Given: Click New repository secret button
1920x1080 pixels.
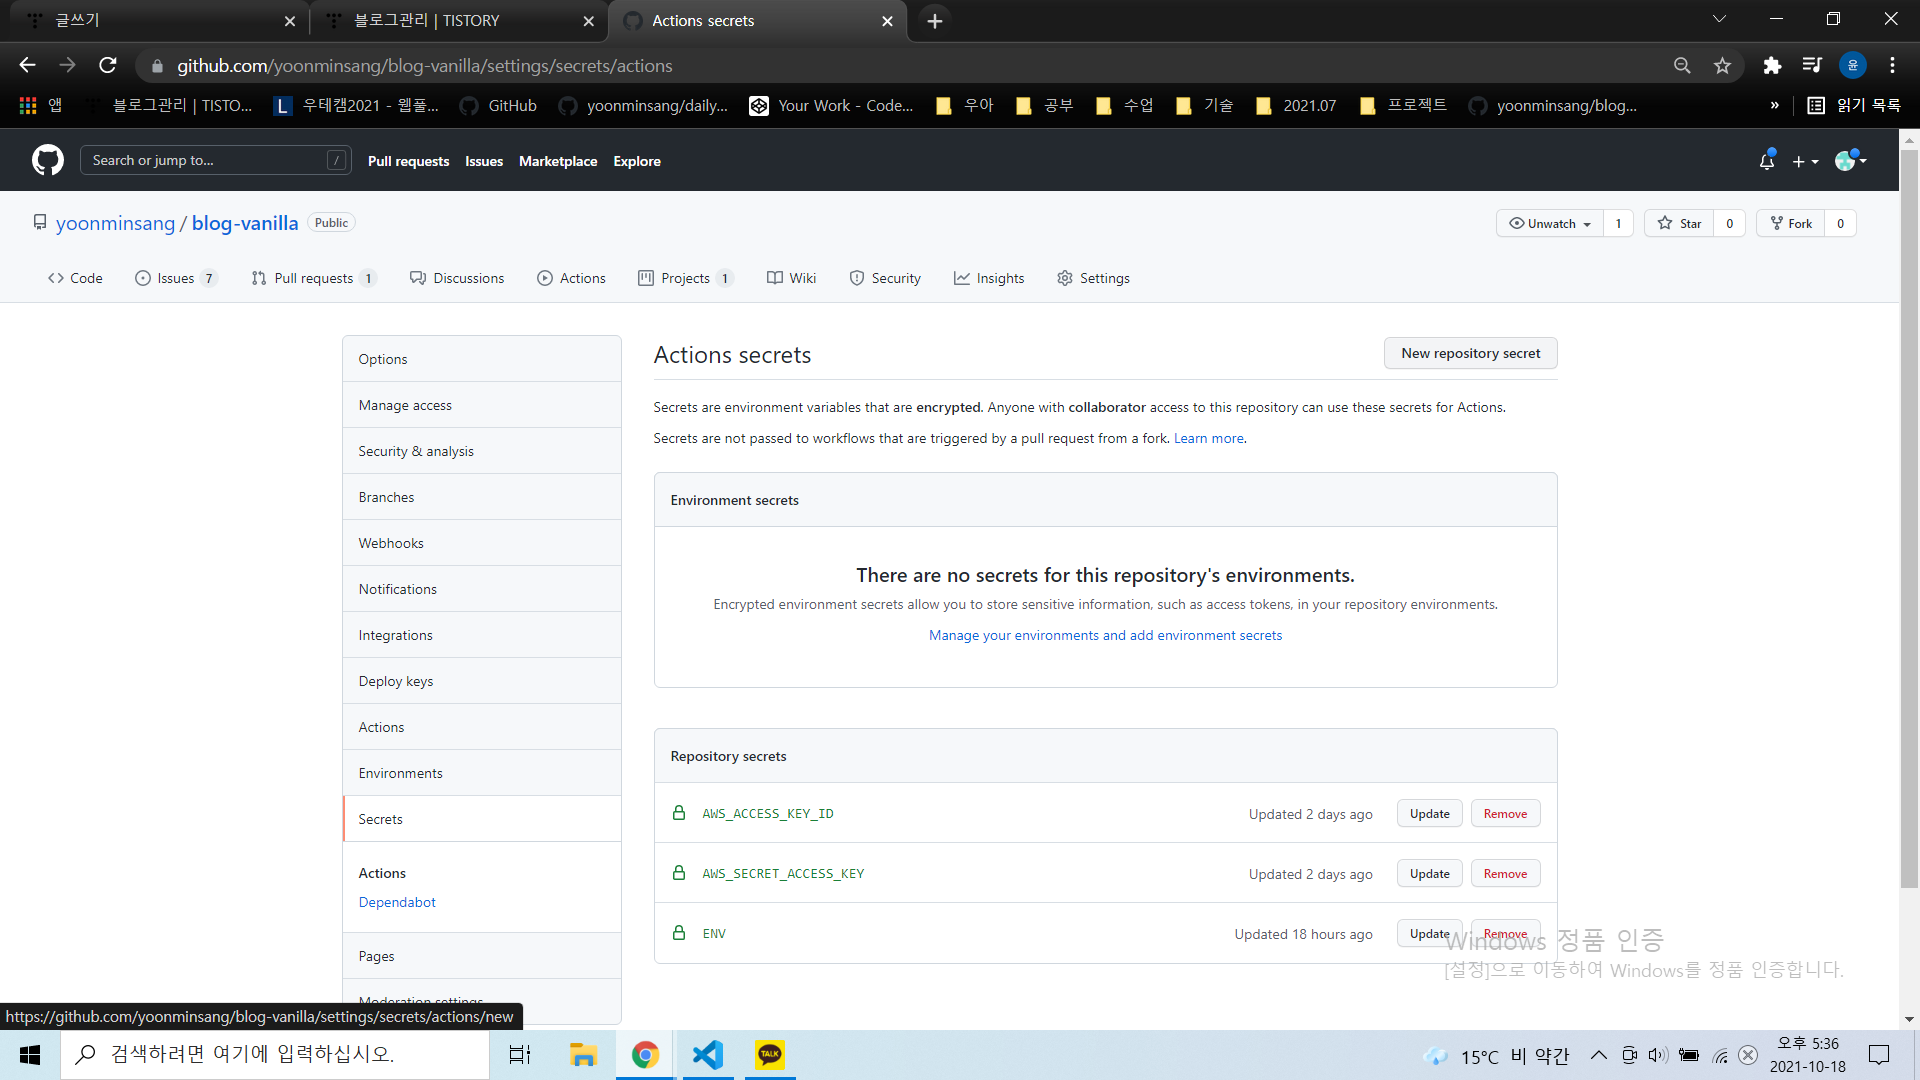Looking at the screenshot, I should pos(1470,353).
